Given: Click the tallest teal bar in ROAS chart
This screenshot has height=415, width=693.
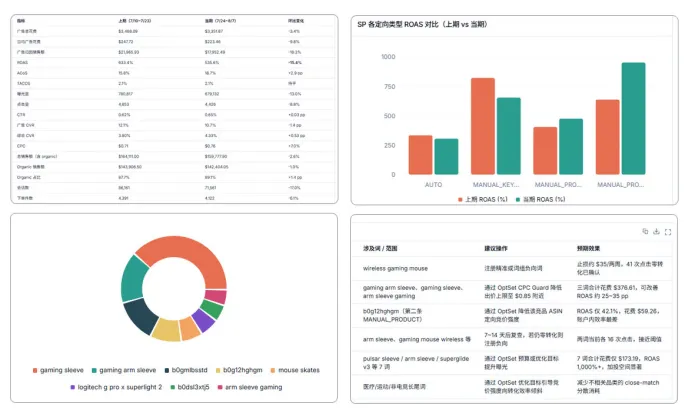Looking at the screenshot, I should 633,118.
